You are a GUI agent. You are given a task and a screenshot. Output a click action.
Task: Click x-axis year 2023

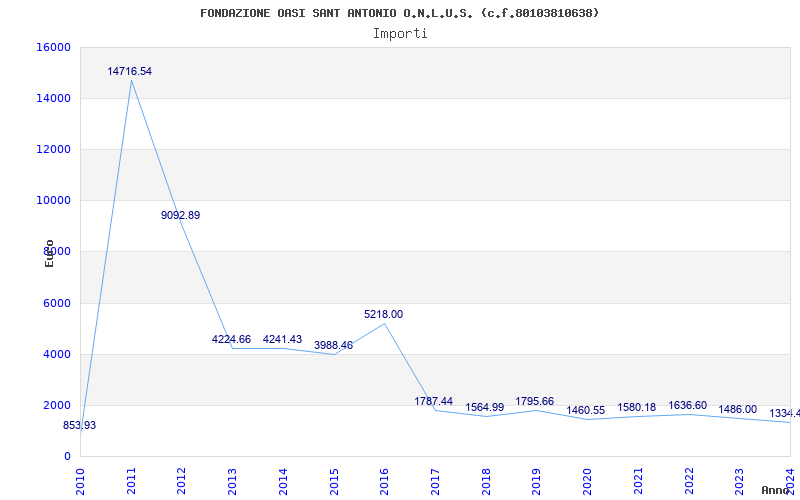(x=740, y=481)
